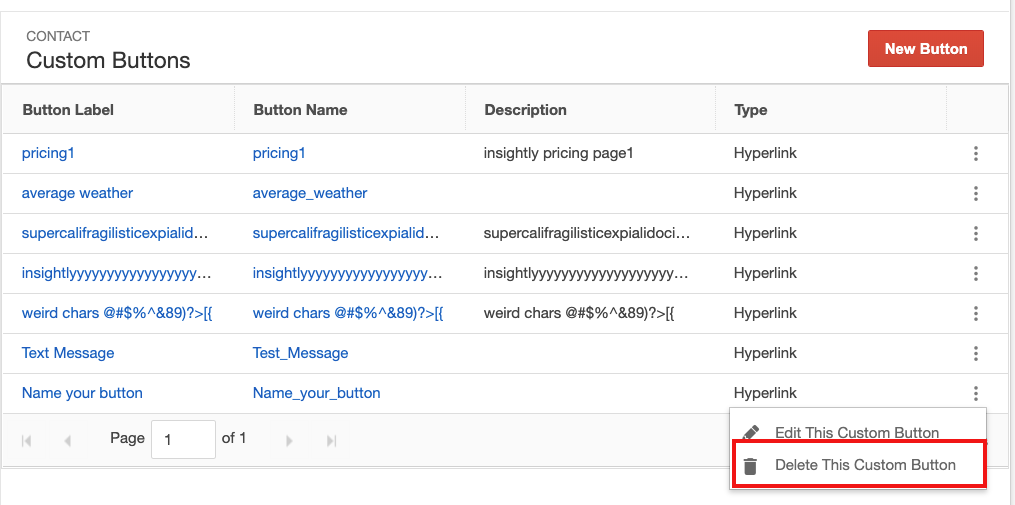Open row menu for weird chars button

tap(976, 313)
